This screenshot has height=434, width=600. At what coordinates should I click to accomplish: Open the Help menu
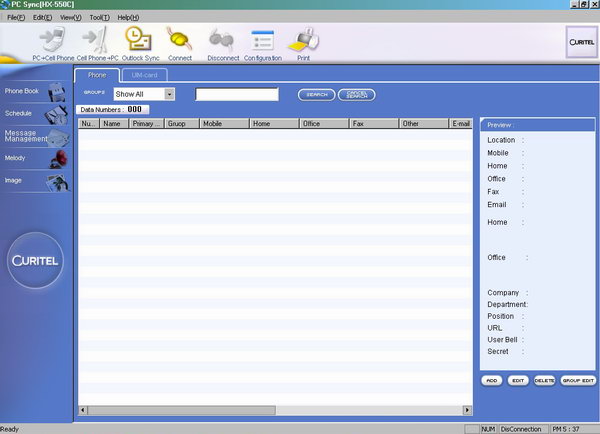128,18
